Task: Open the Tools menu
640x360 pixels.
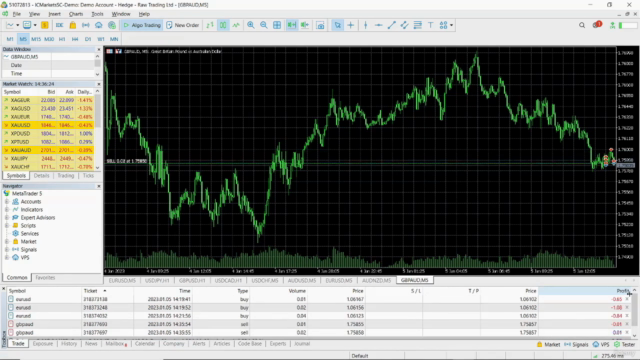Action: (x=97, y=14)
